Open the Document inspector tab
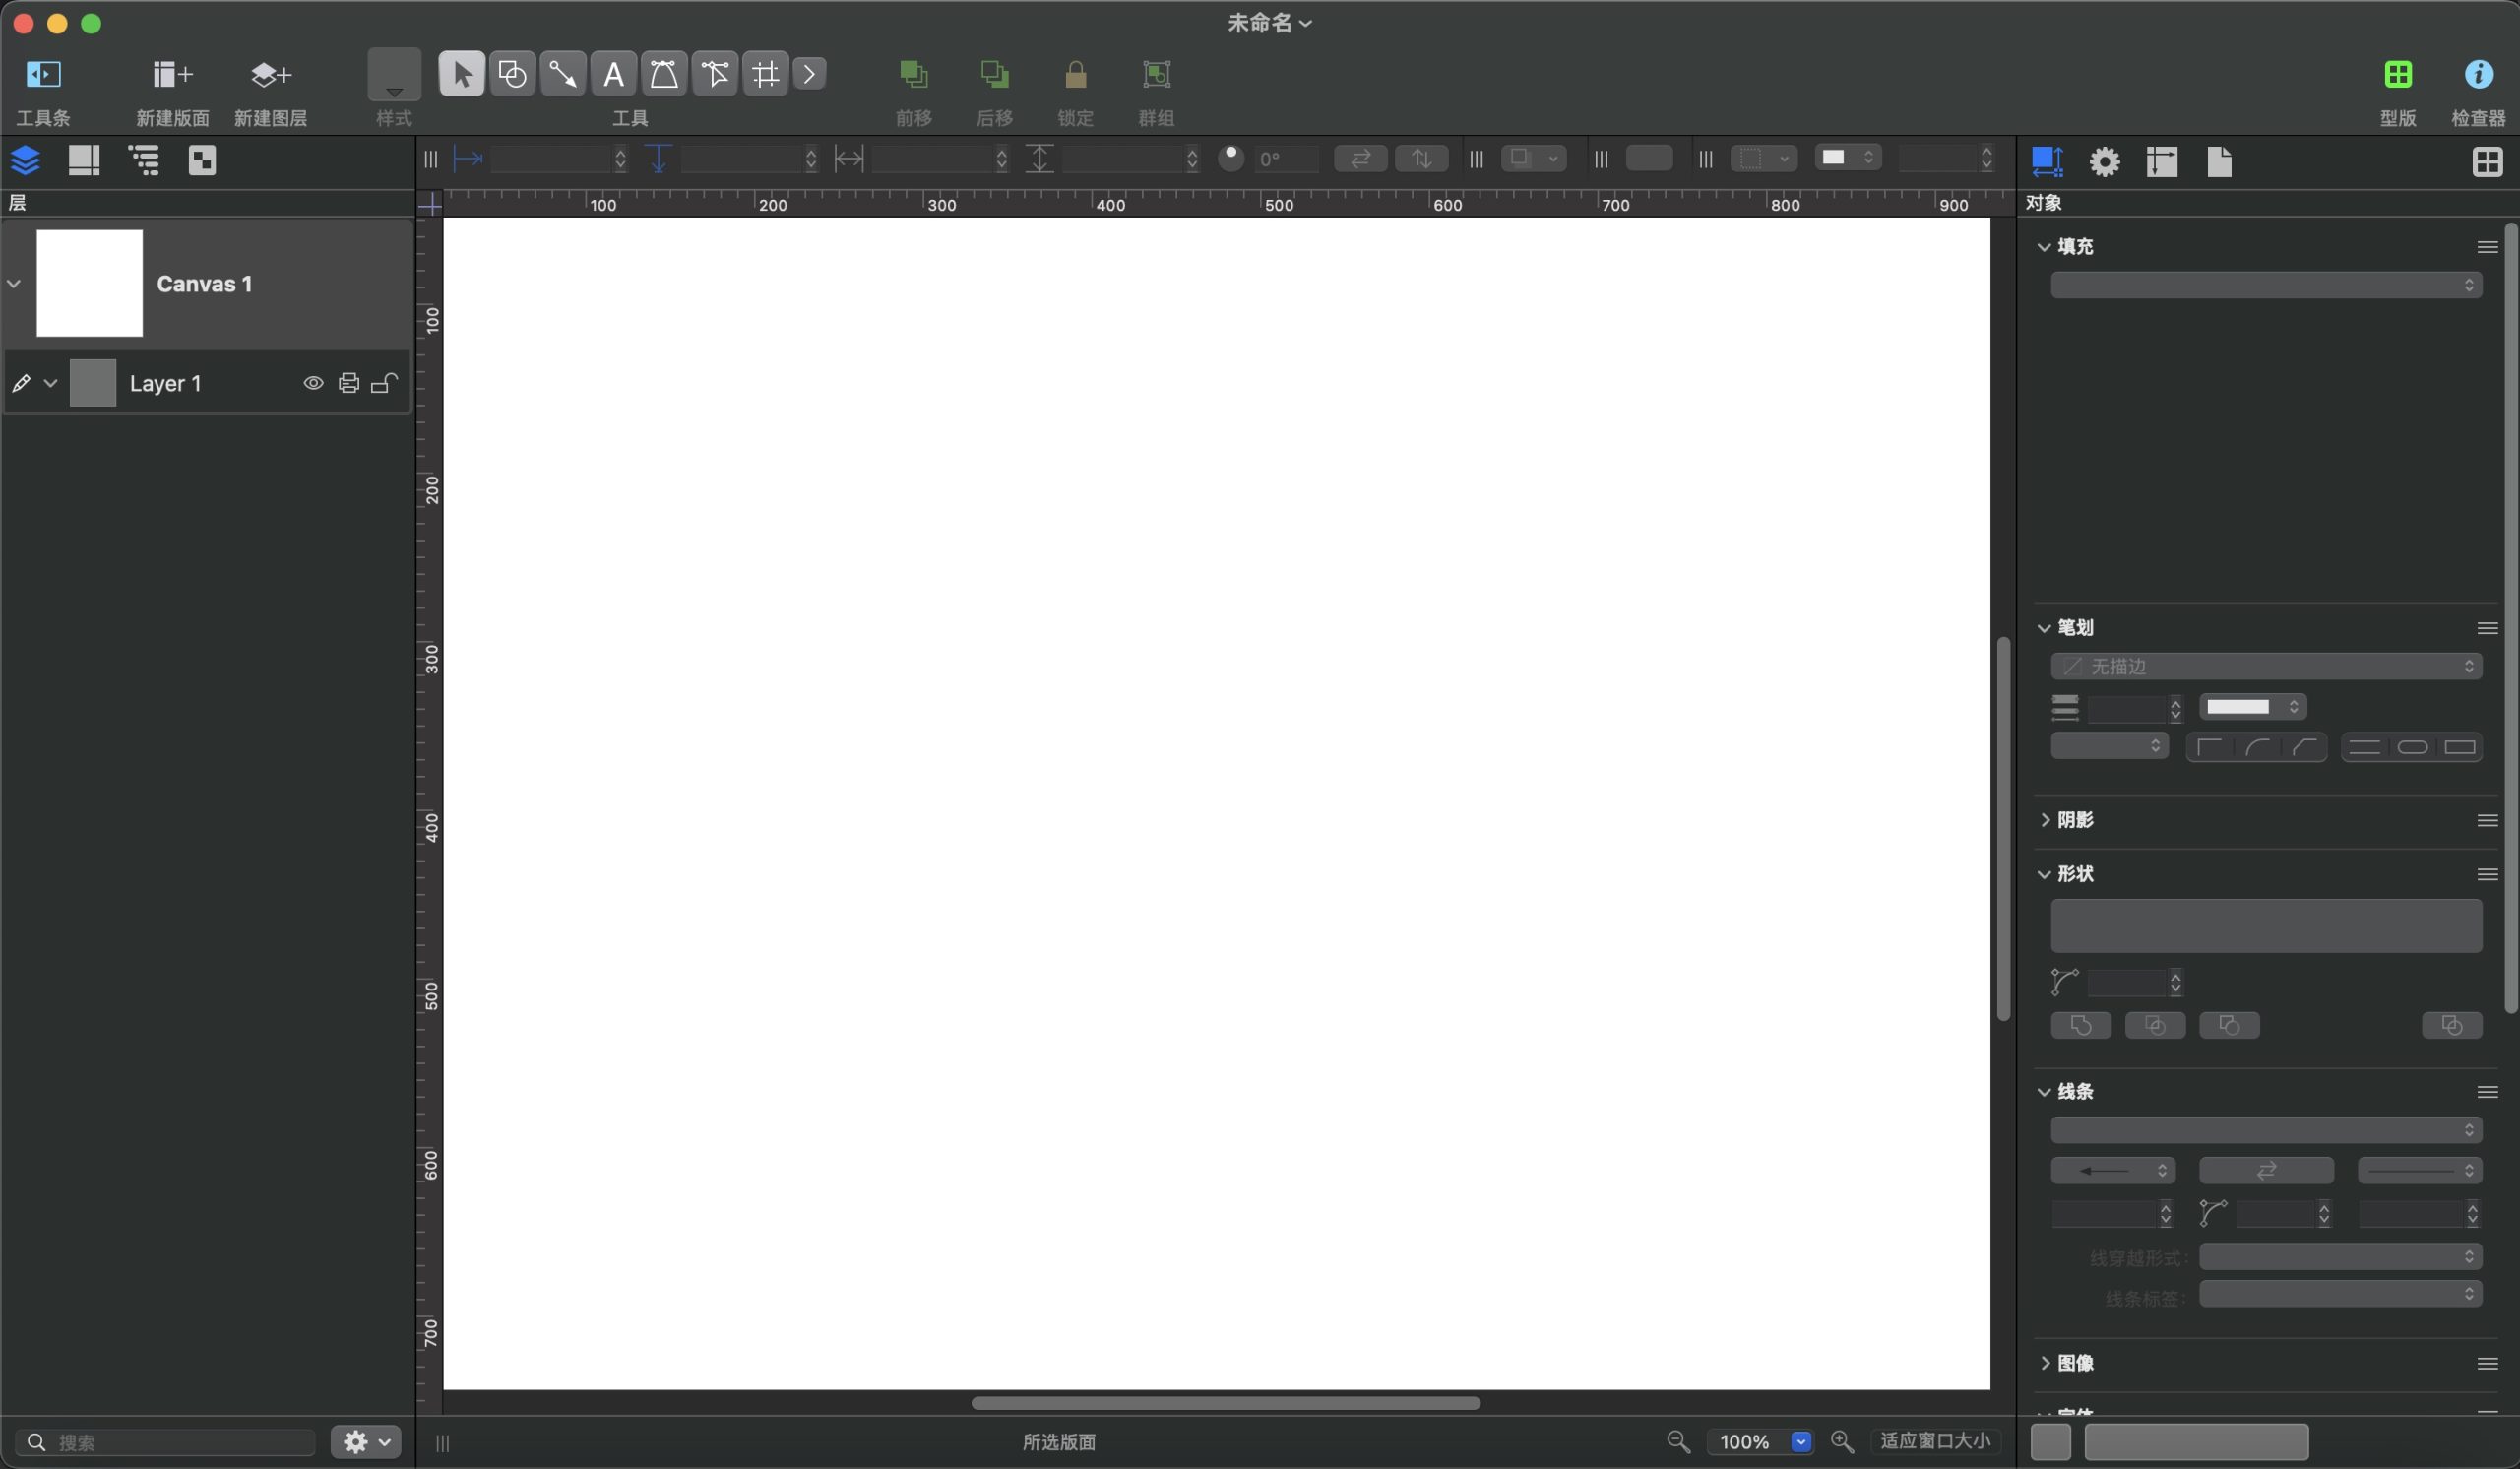Screen dimensions: 2520x1469 [x=2219, y=161]
